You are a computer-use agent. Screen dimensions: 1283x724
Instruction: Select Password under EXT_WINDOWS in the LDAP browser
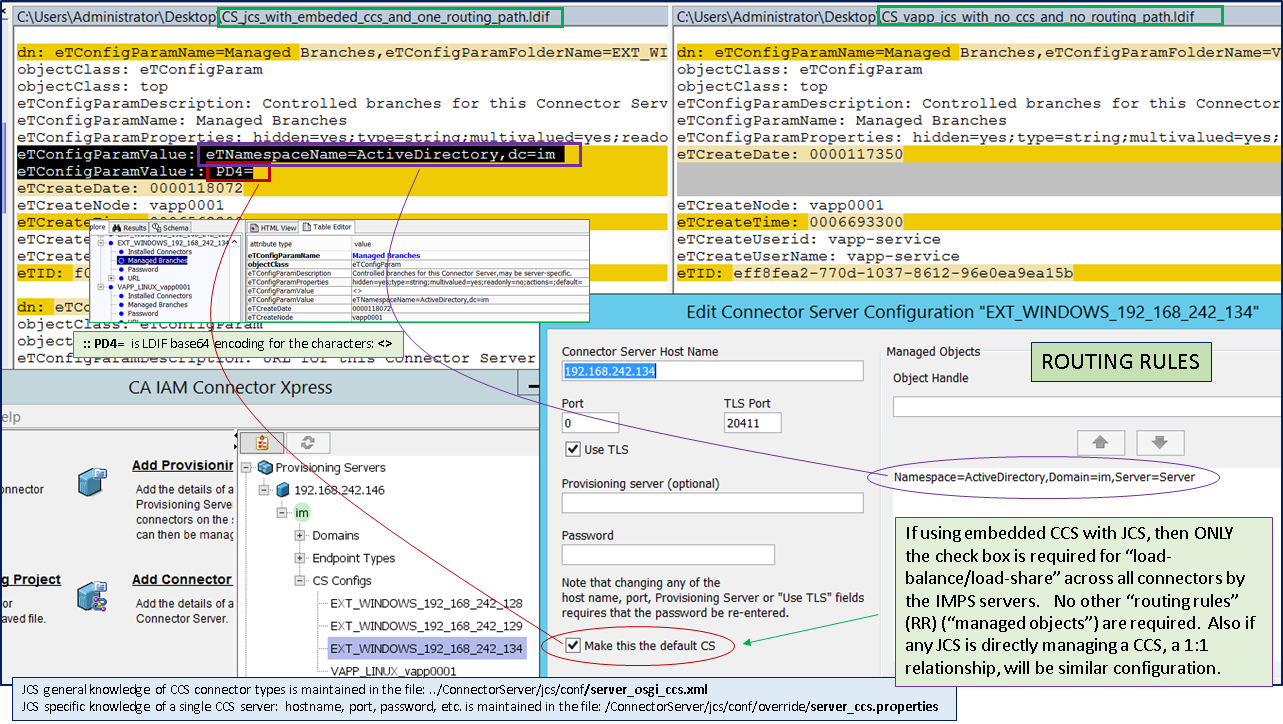click(143, 269)
